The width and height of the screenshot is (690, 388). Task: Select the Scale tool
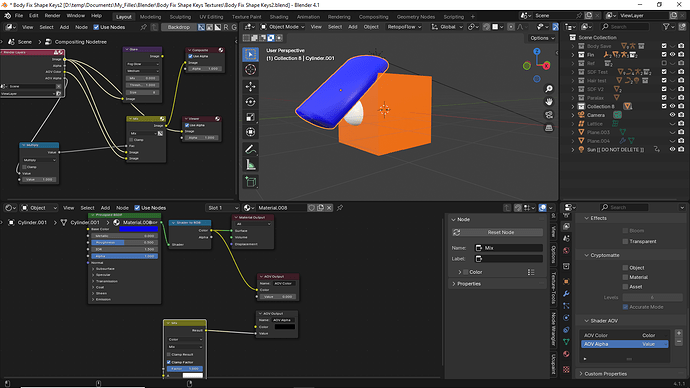tap(250, 117)
